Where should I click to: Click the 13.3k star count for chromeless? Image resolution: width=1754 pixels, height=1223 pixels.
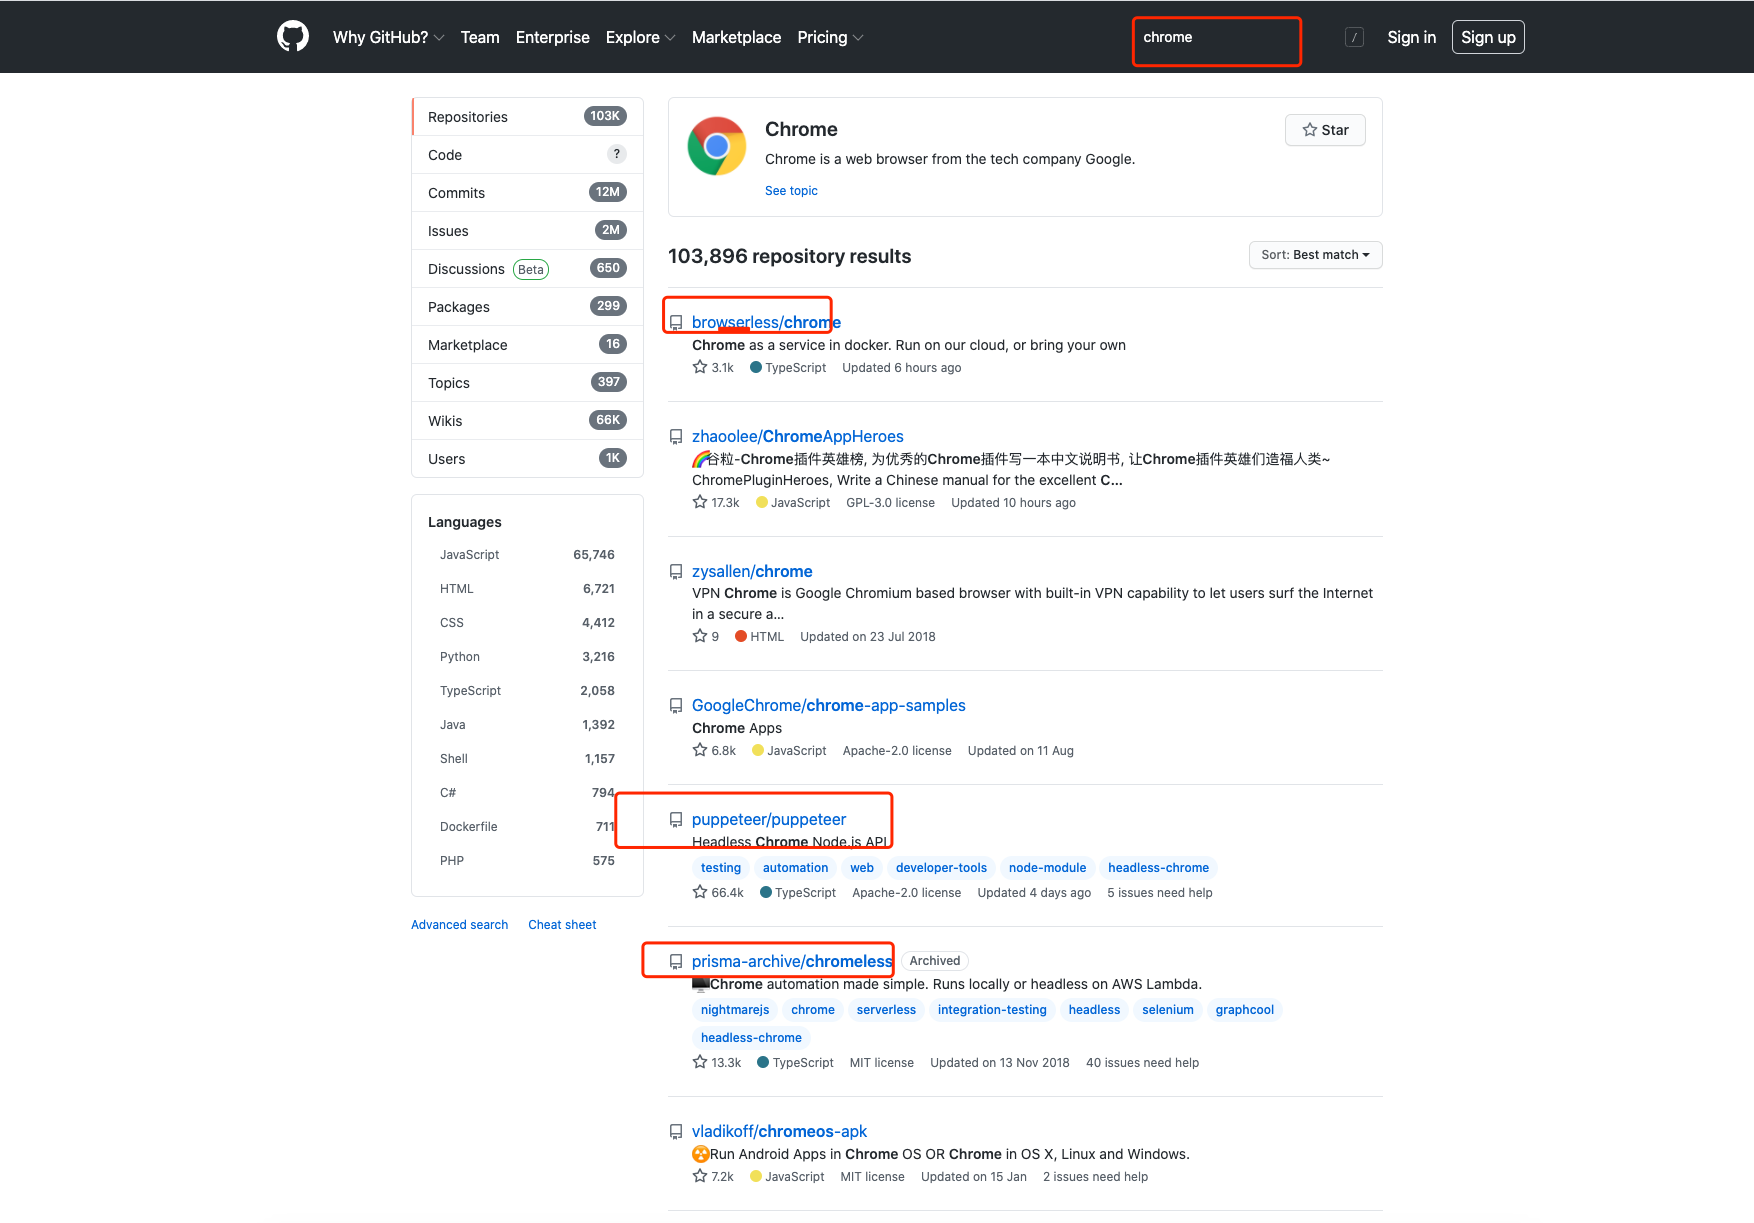pos(717,1063)
